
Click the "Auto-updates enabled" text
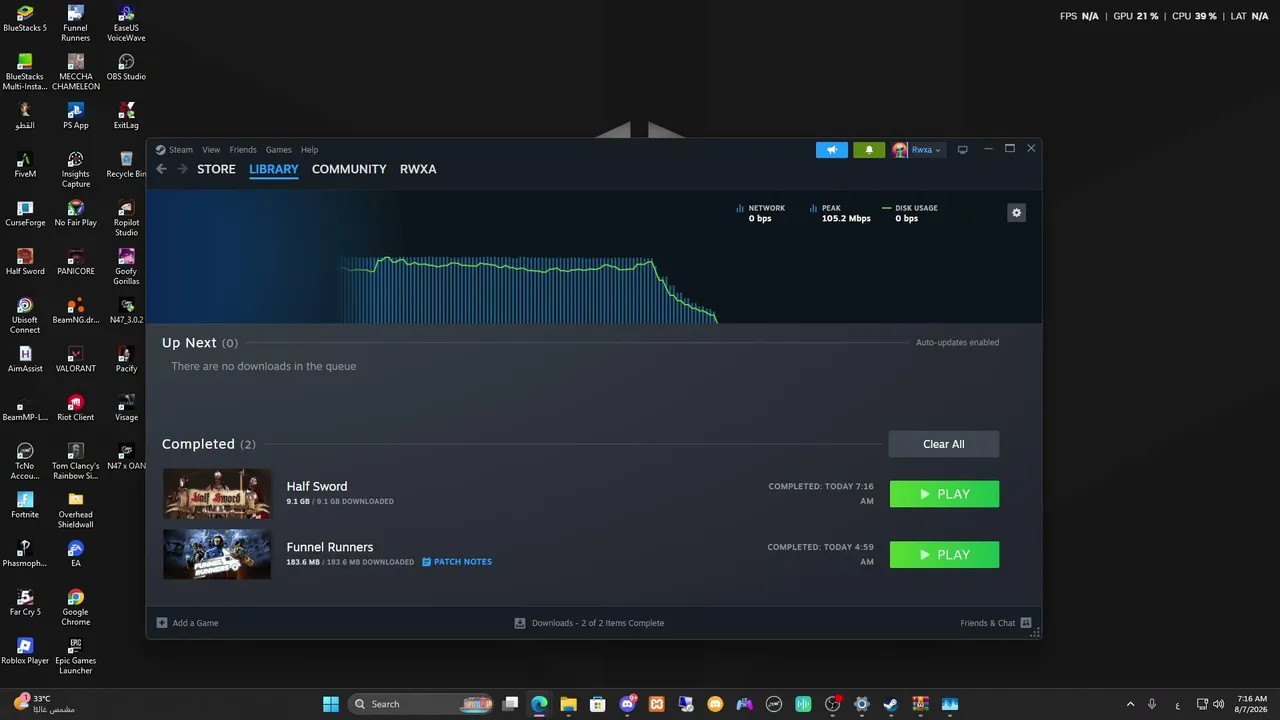957,342
